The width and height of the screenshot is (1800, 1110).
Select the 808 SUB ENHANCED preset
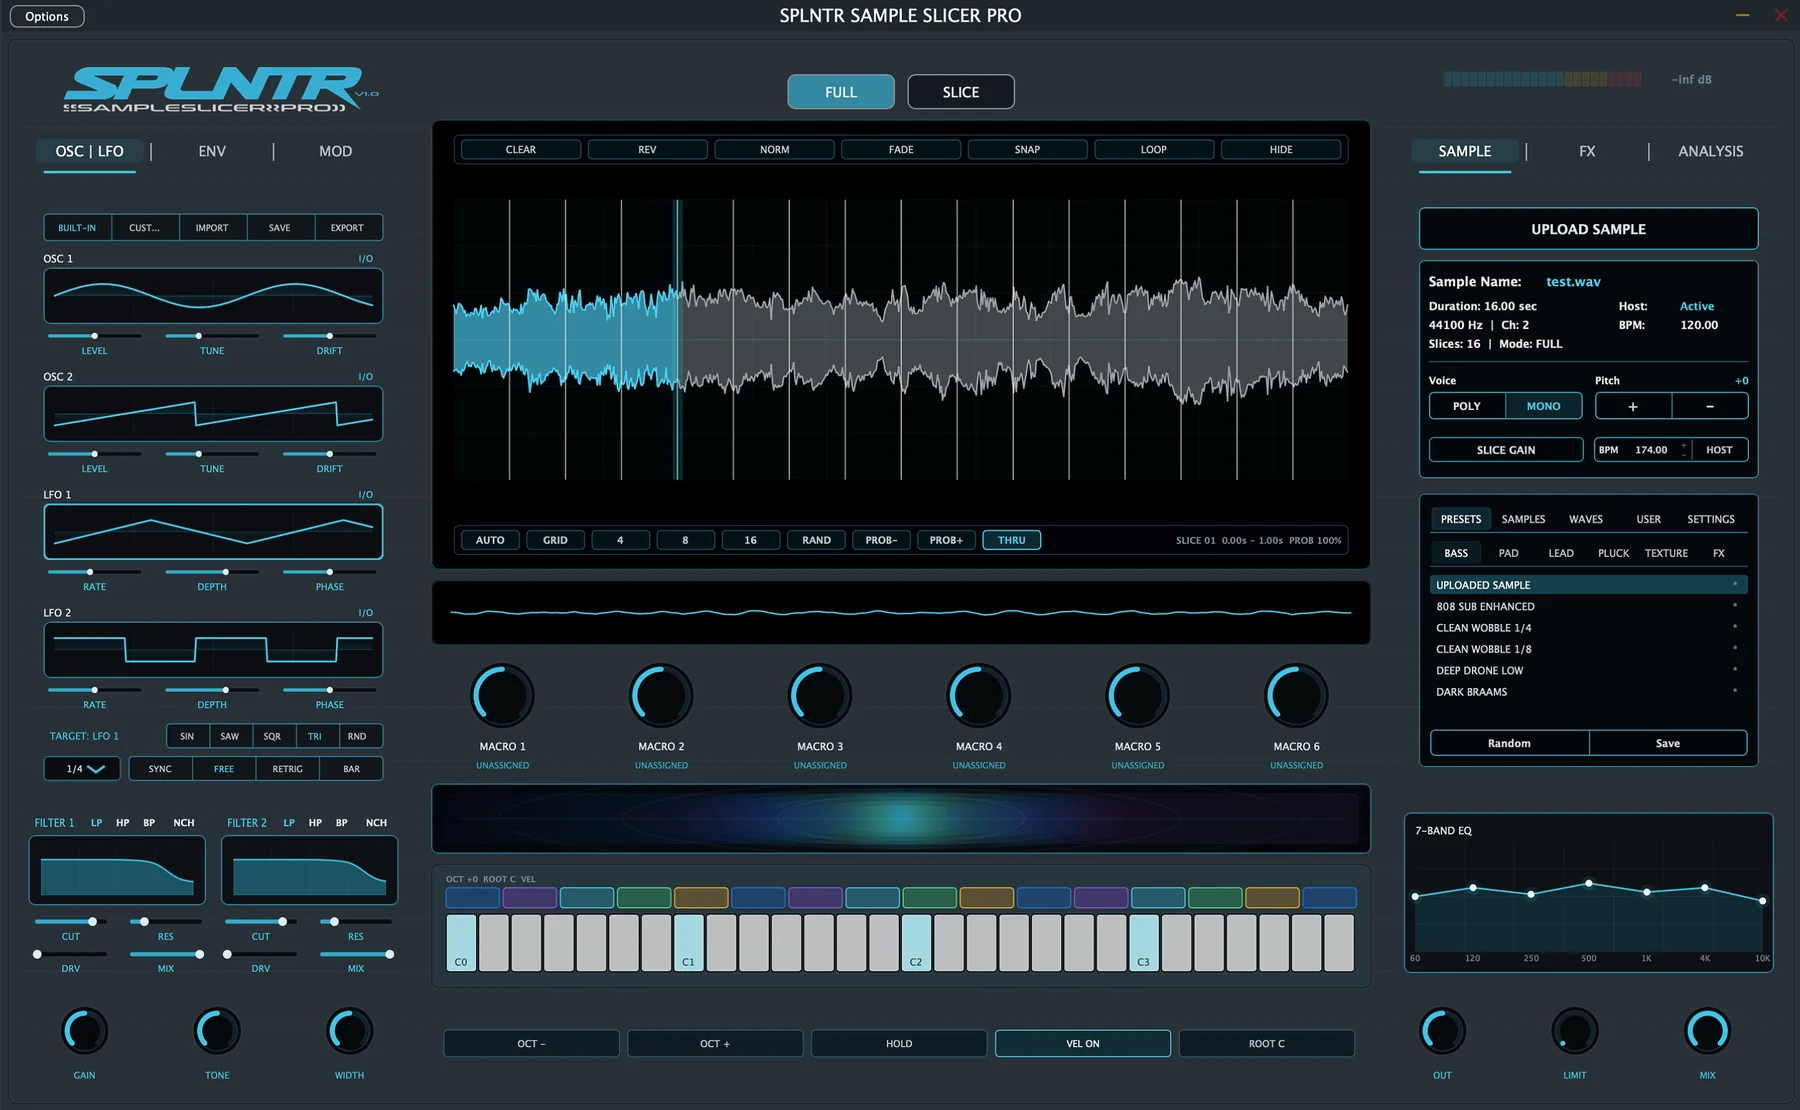[1588, 606]
